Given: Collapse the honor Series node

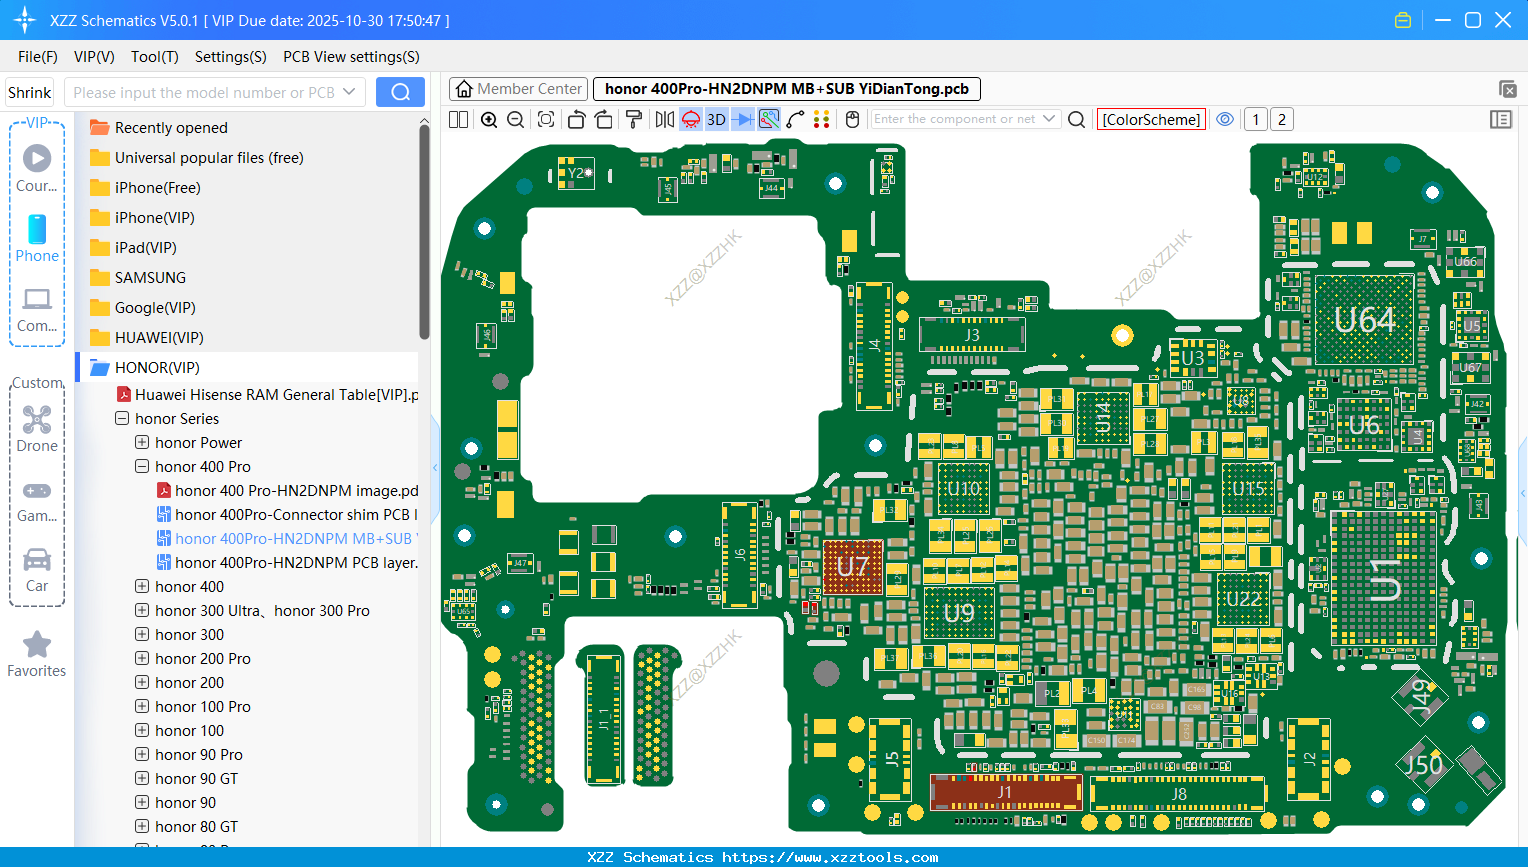Looking at the screenshot, I should (x=122, y=419).
